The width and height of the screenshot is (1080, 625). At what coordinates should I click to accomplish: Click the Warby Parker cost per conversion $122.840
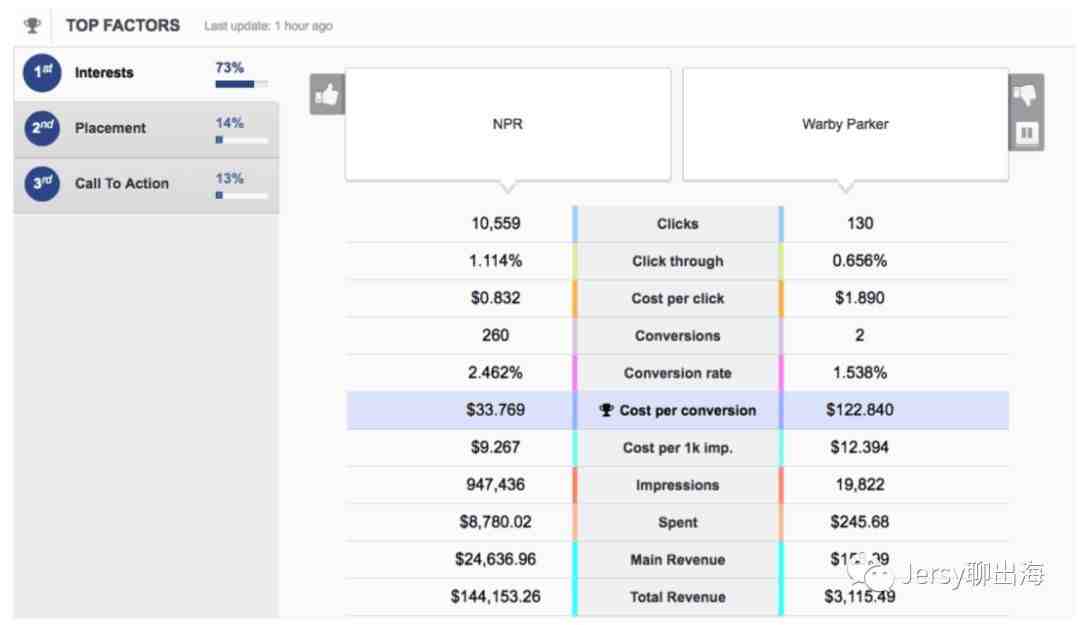pos(860,409)
